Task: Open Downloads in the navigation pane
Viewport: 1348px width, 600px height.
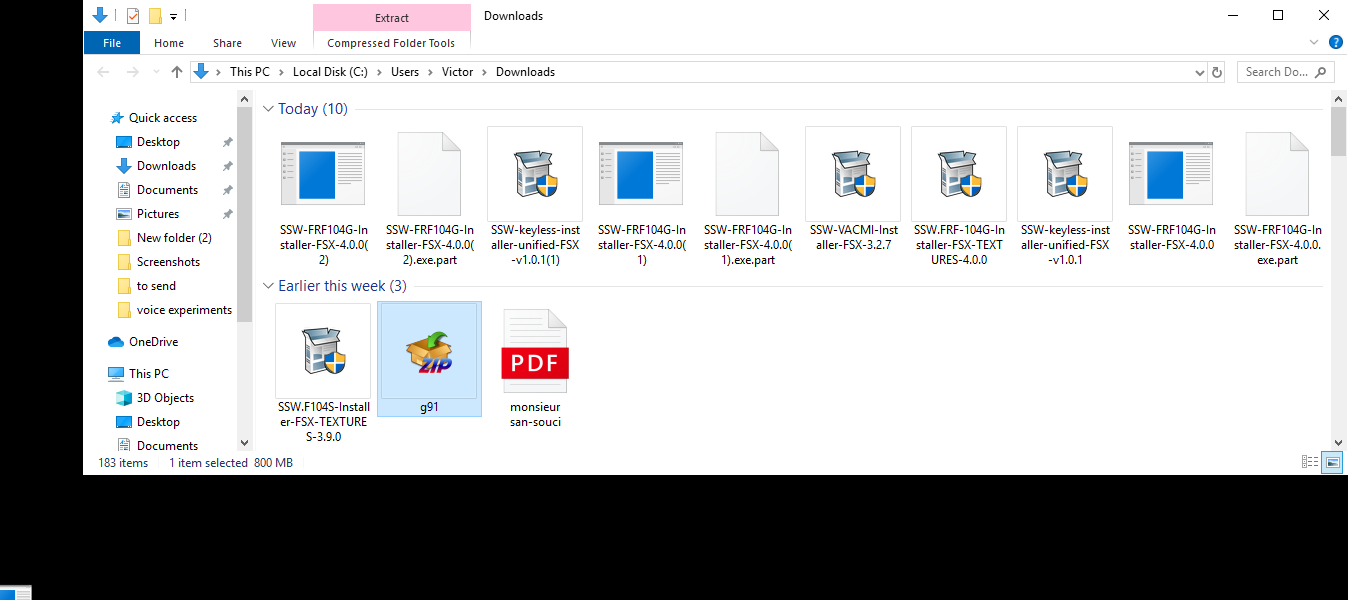Action: [166, 166]
